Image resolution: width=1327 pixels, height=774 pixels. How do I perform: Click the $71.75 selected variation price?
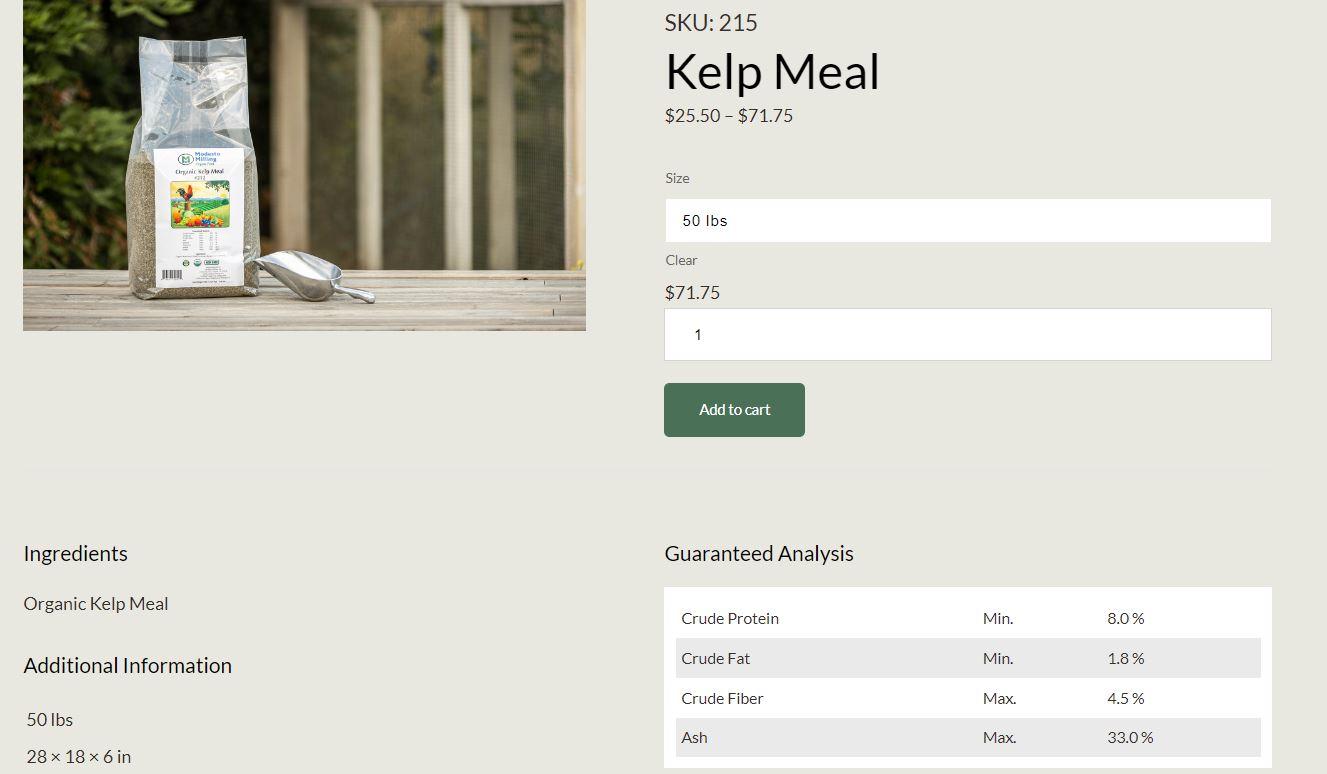tap(692, 293)
